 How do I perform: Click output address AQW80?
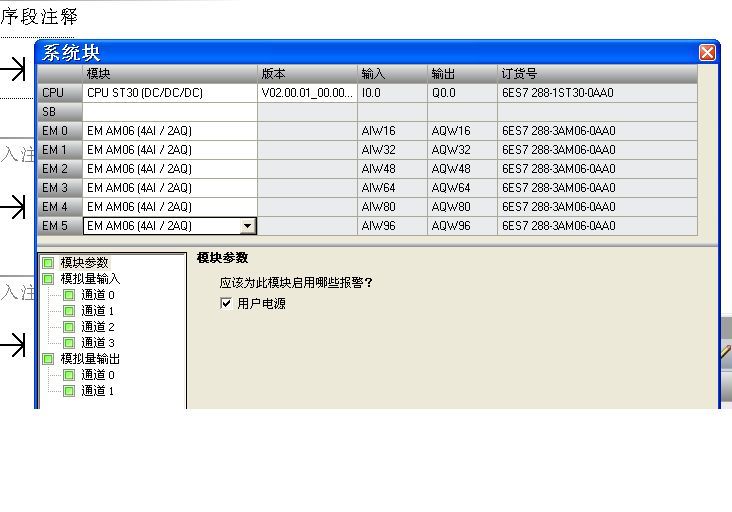pos(462,207)
